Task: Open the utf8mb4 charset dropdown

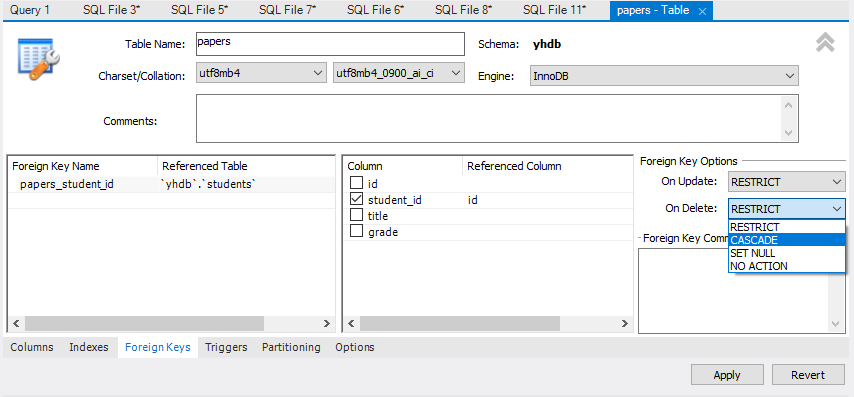Action: click(261, 74)
